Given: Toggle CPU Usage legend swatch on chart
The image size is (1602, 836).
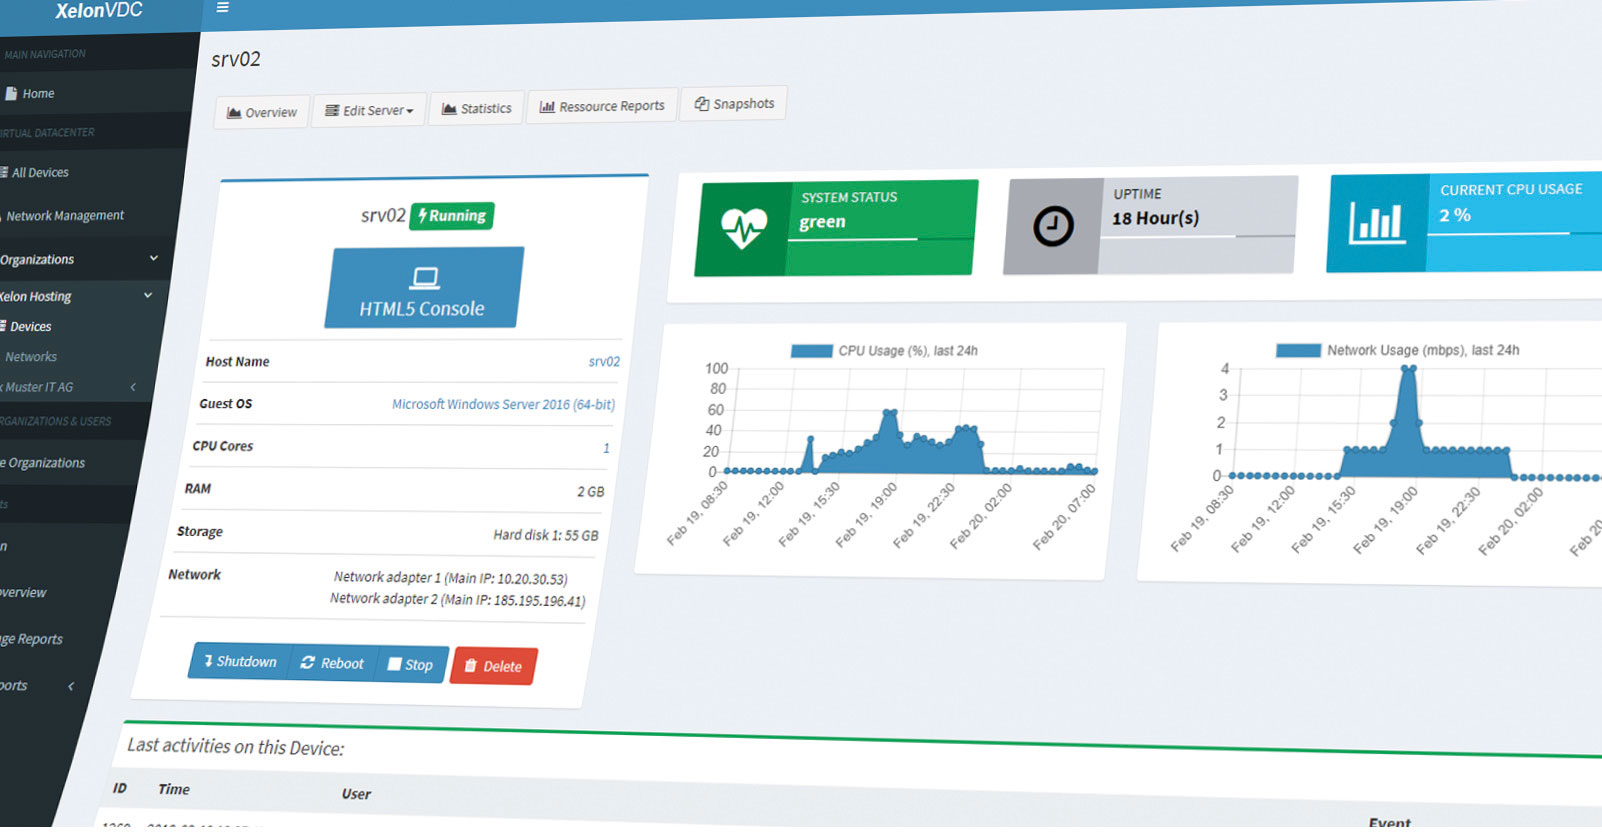Looking at the screenshot, I should click(x=811, y=351).
